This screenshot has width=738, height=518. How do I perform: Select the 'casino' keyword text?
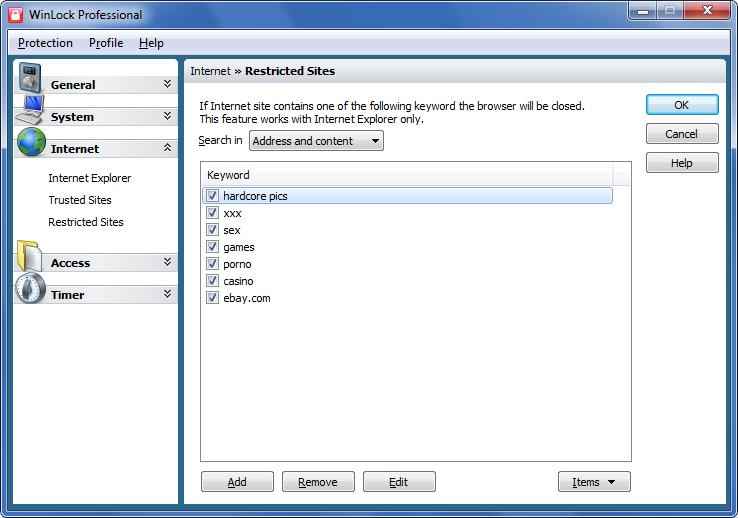click(238, 281)
